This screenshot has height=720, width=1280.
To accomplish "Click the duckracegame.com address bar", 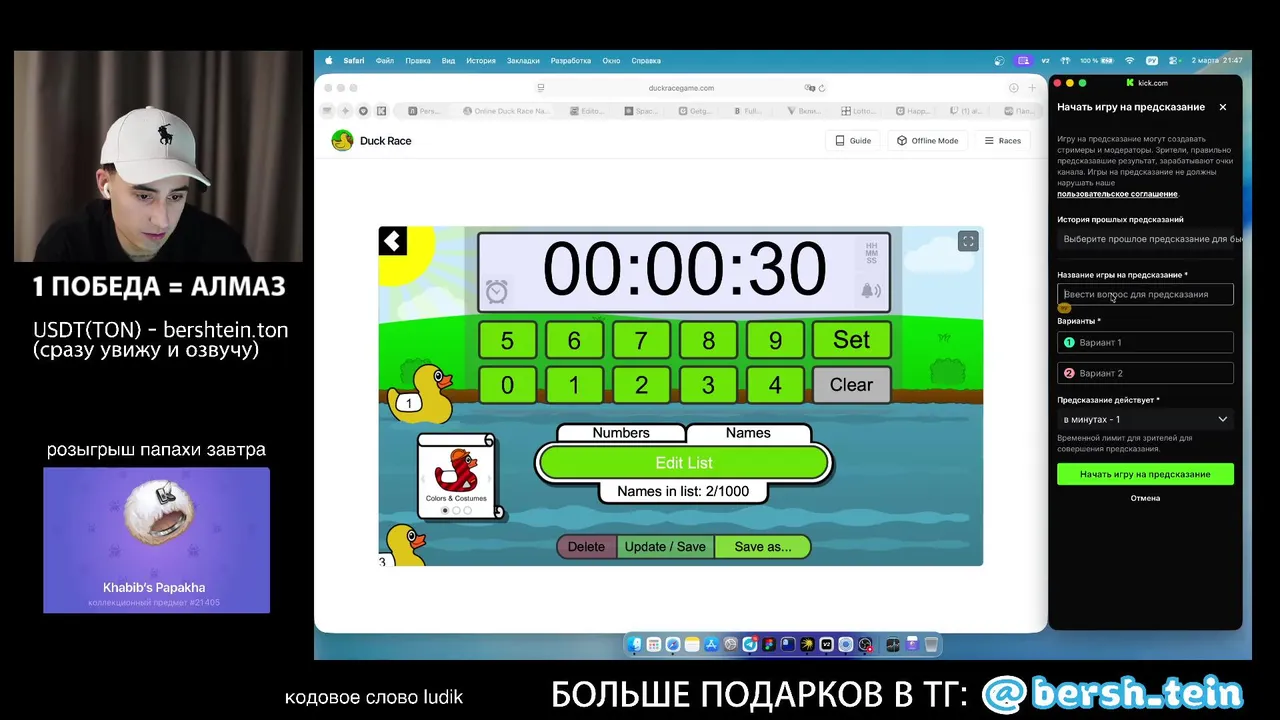I will pos(680,88).
